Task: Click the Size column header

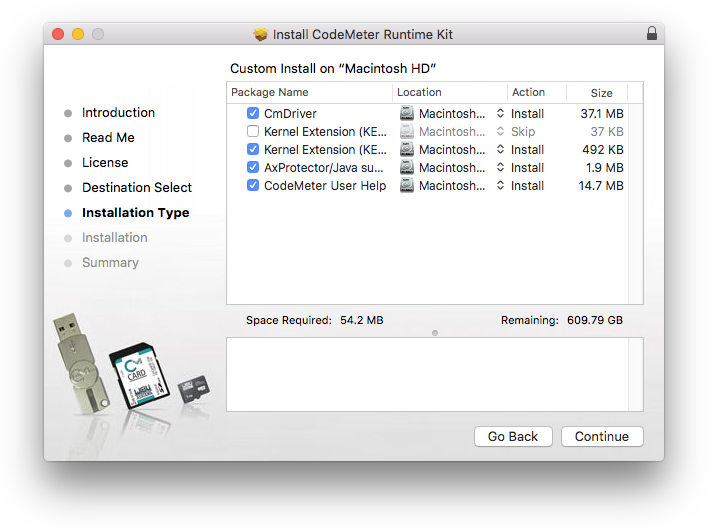Action: pos(601,93)
